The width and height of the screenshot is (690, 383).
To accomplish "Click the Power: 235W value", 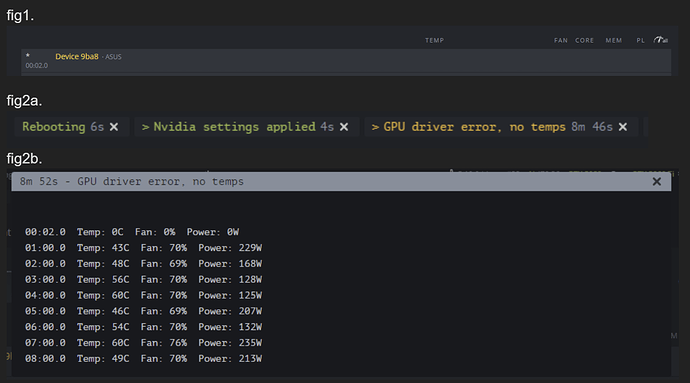I will click(230, 343).
